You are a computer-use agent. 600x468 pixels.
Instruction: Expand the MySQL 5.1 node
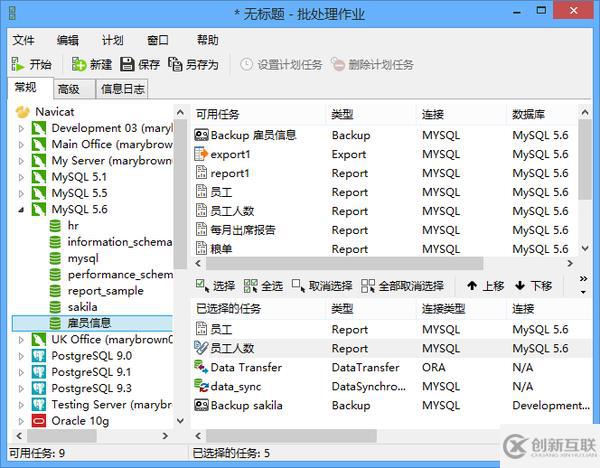click(x=21, y=177)
